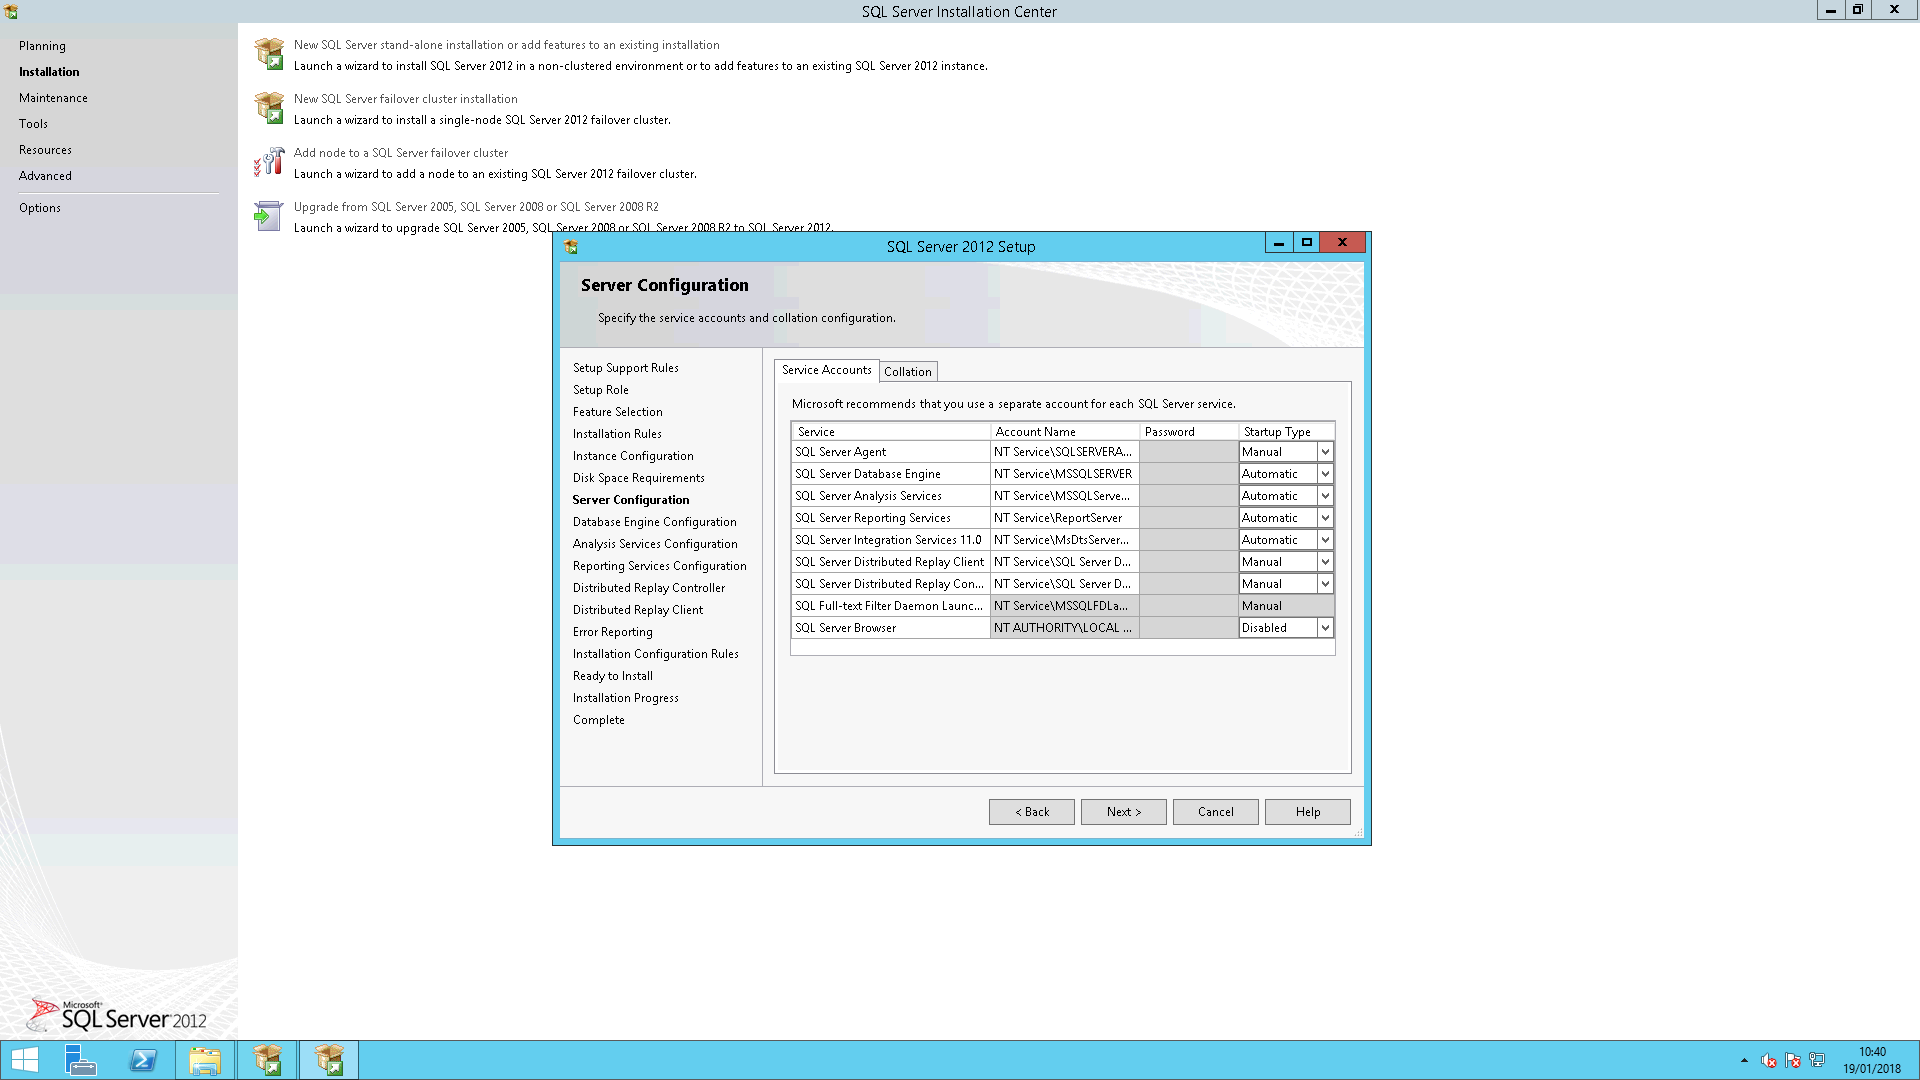Open Upgrade from SQL Server 2005 link

click(476, 207)
